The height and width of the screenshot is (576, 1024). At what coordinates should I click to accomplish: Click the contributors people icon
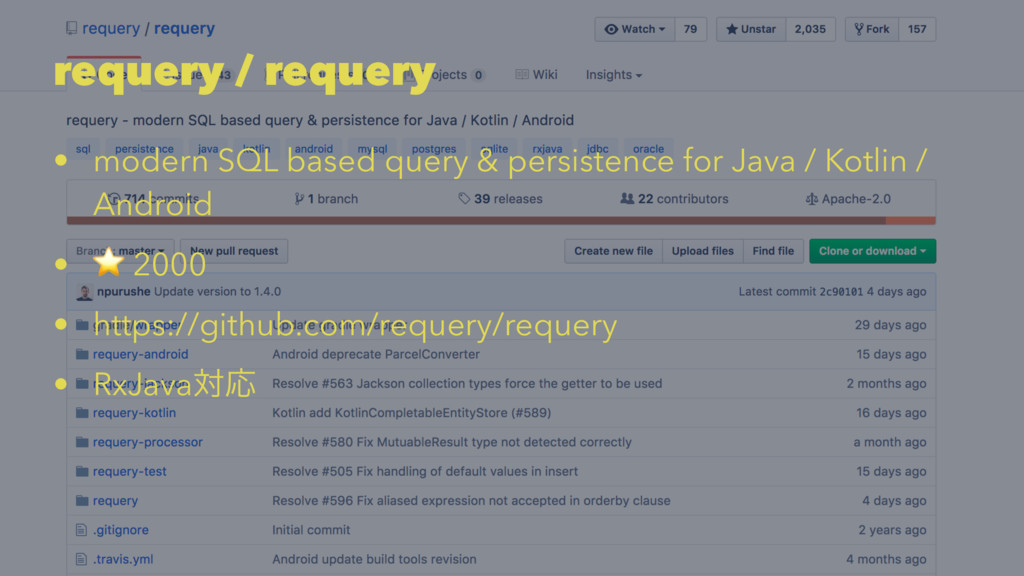click(627, 199)
